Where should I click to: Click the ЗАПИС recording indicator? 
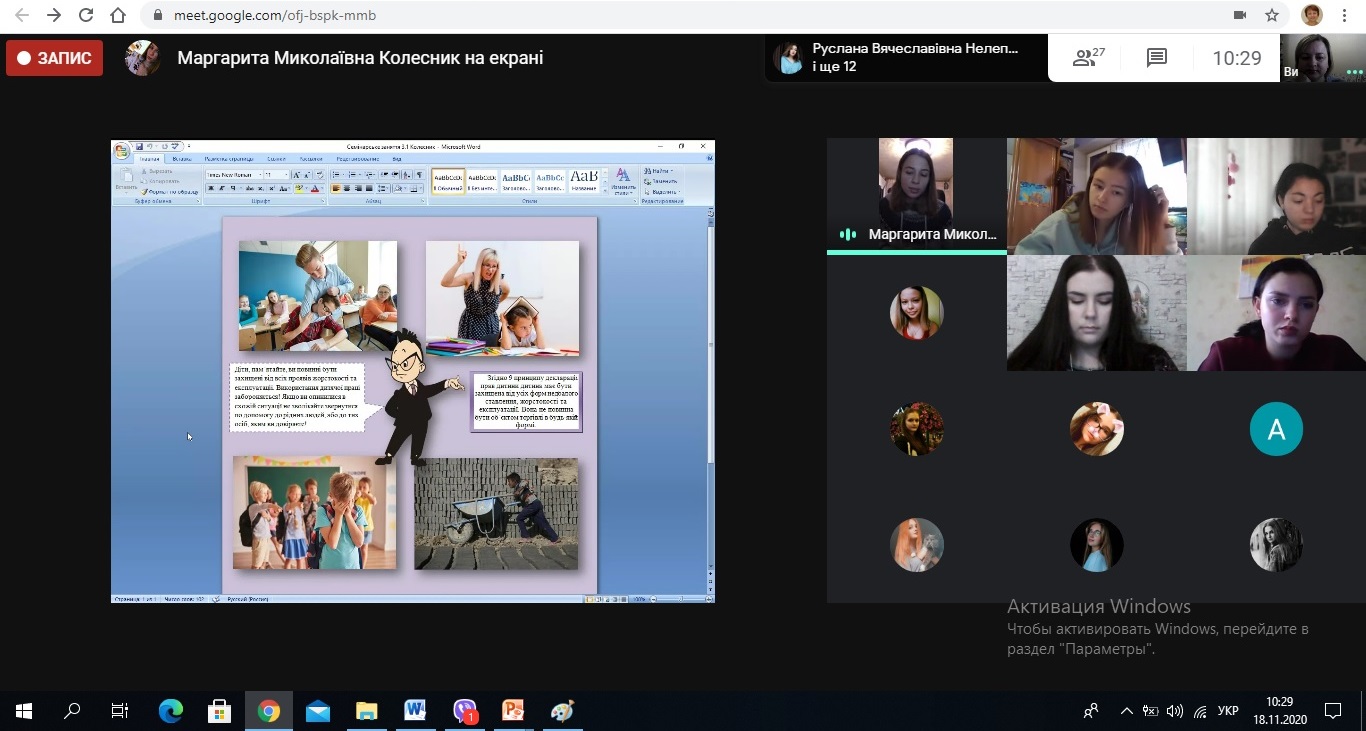(x=55, y=58)
